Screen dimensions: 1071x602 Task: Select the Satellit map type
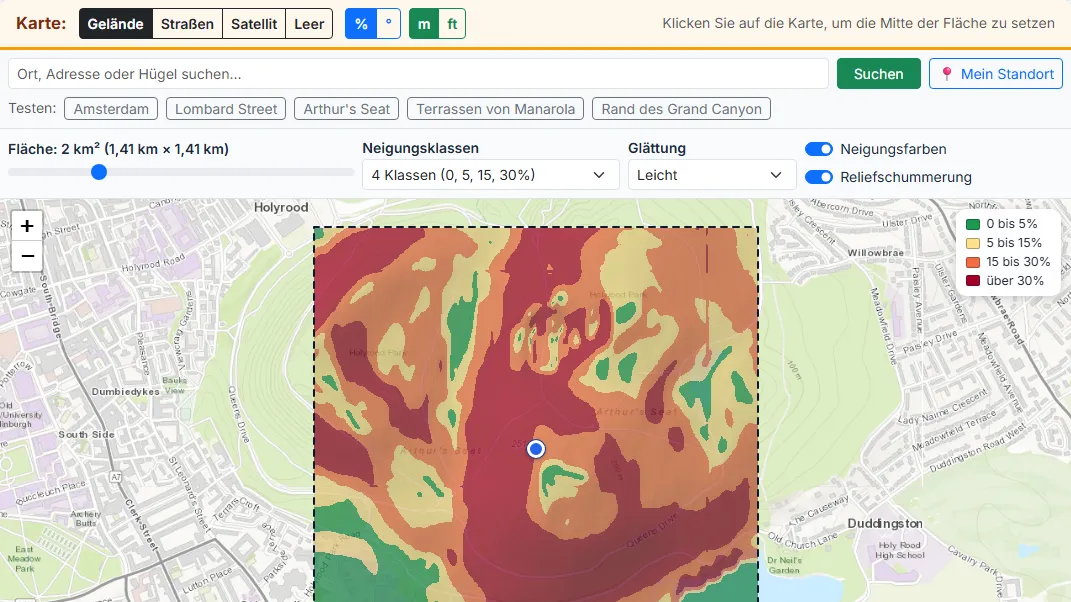[x=254, y=24]
